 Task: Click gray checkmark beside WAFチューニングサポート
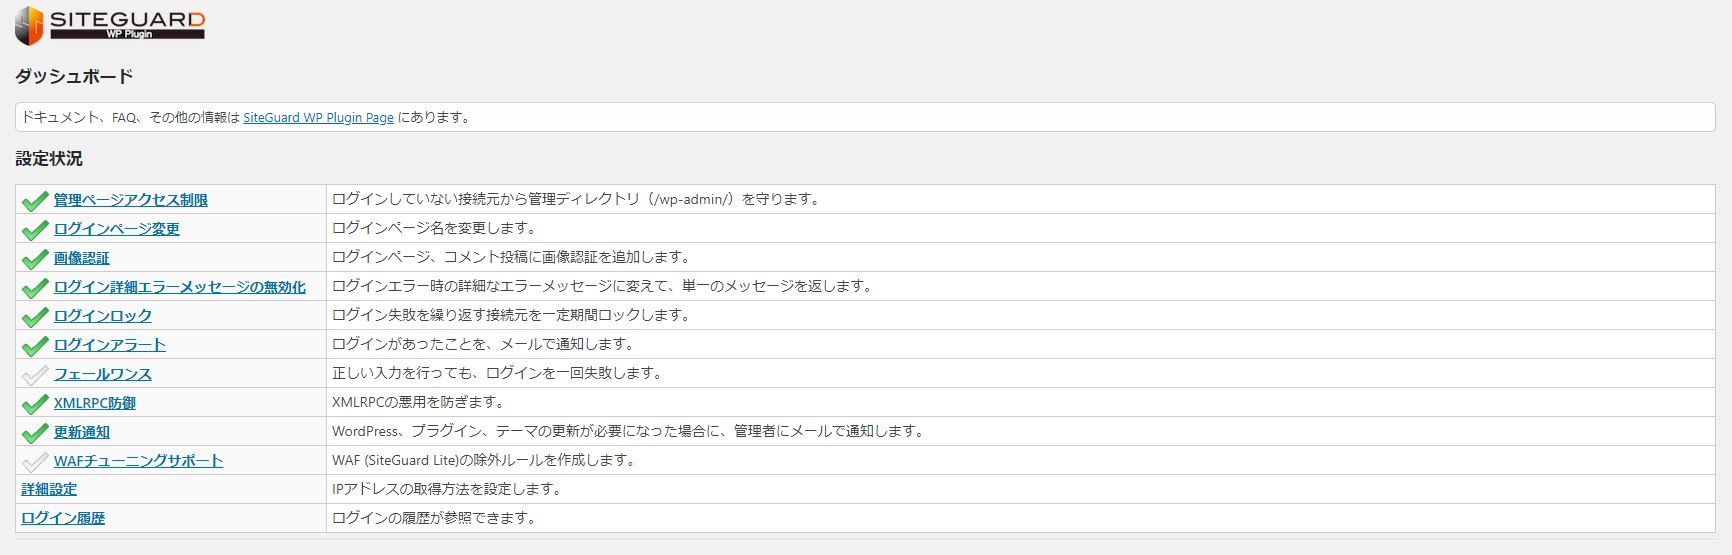[35, 462]
